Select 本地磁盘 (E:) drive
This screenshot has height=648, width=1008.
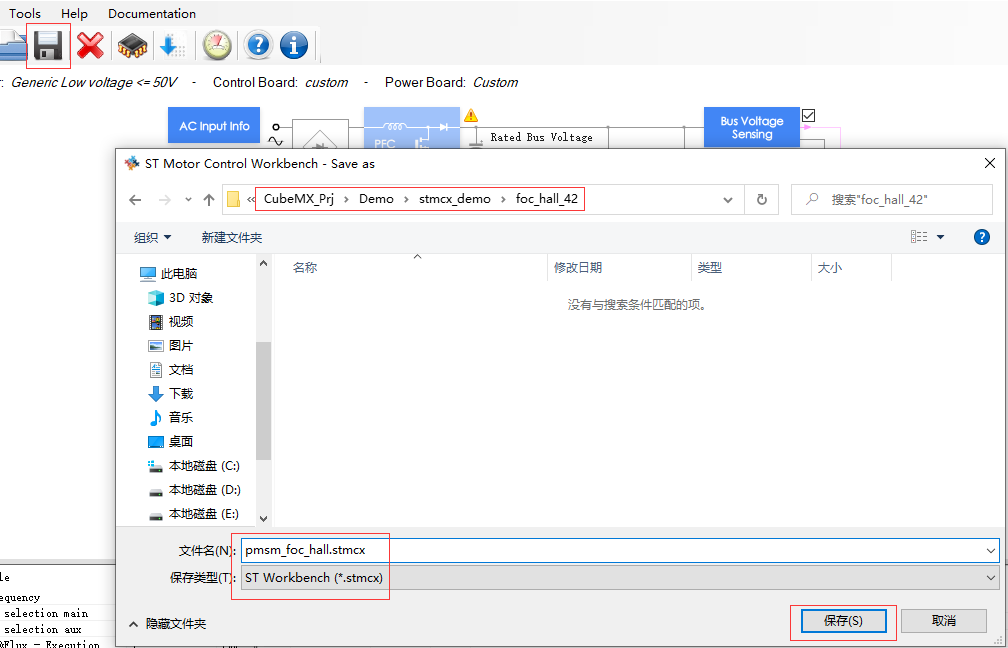coord(194,514)
